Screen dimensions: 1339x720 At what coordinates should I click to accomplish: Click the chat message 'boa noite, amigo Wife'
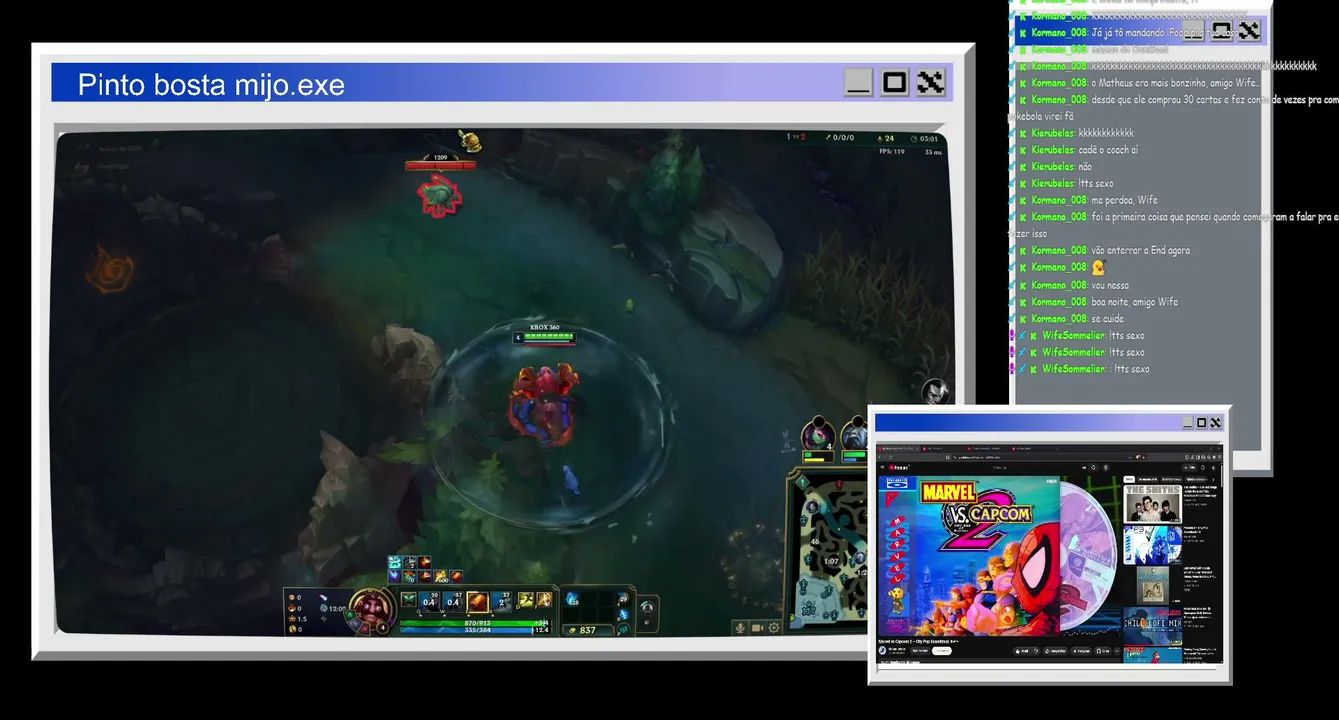[1135, 302]
